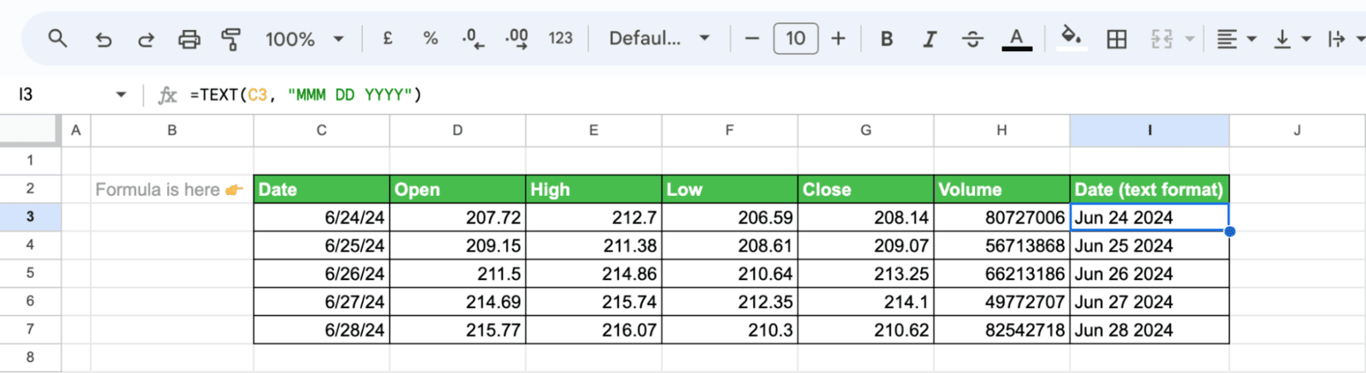Select row 8 header
1366x373 pixels.
pos(30,357)
